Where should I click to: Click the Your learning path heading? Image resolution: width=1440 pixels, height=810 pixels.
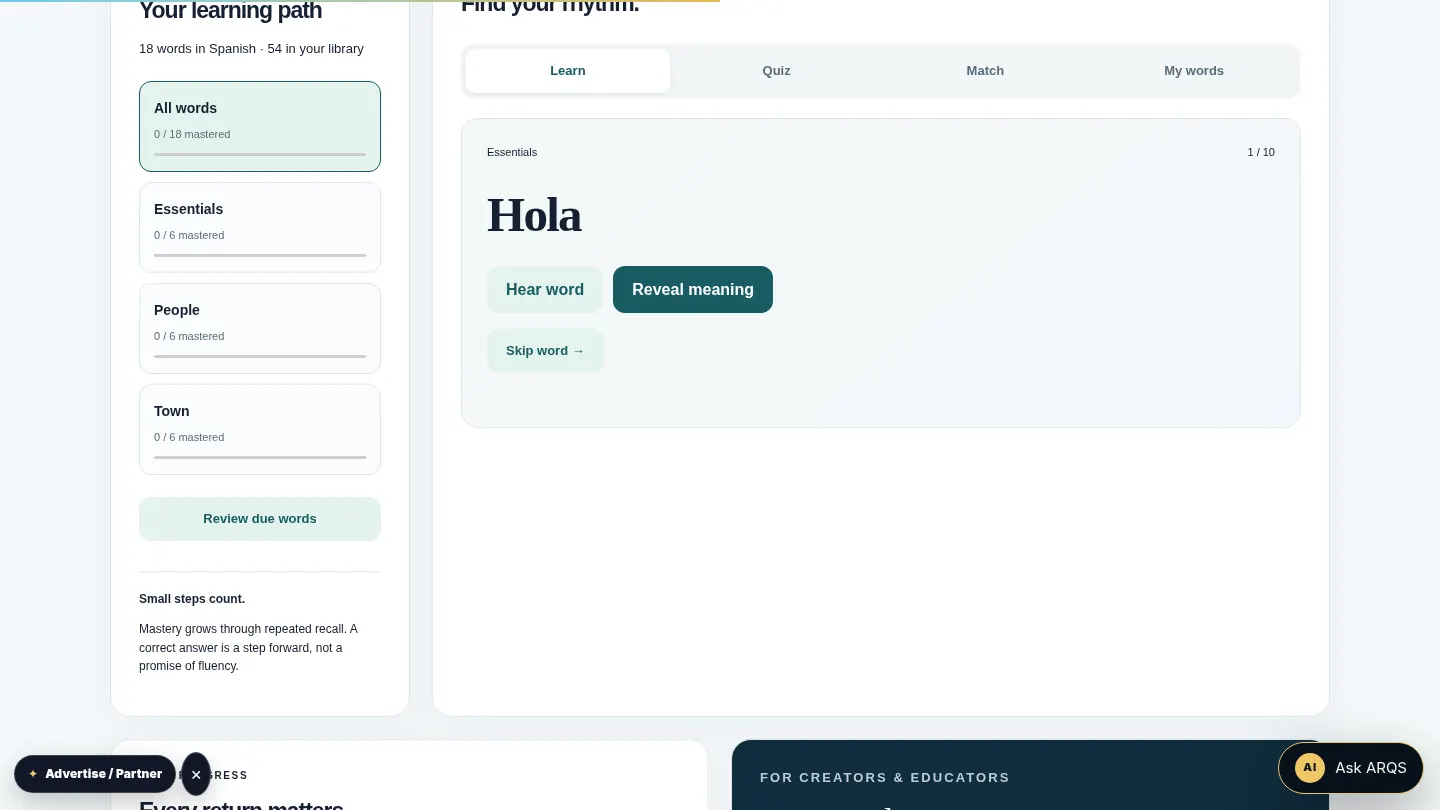click(230, 11)
